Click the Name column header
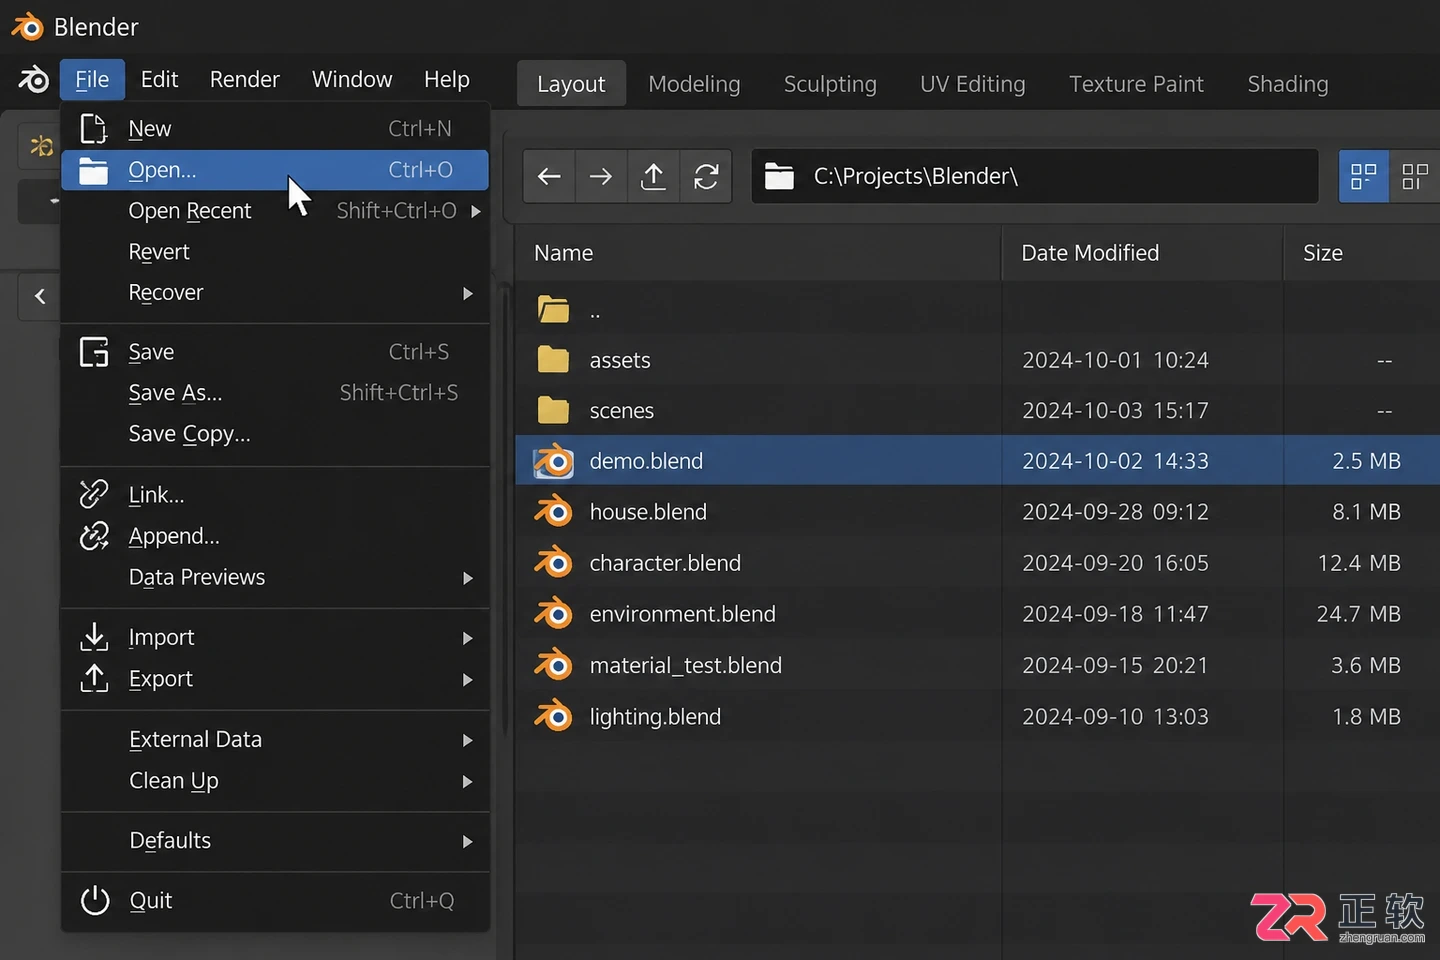1440x960 pixels. 758,253
